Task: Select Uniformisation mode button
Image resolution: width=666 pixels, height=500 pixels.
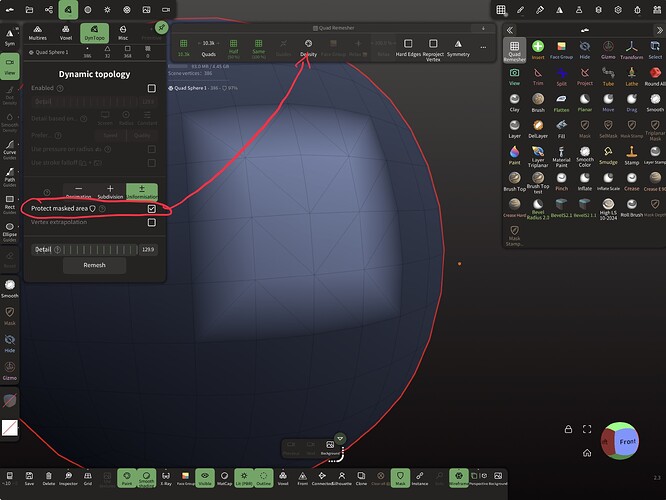Action: pos(142,192)
